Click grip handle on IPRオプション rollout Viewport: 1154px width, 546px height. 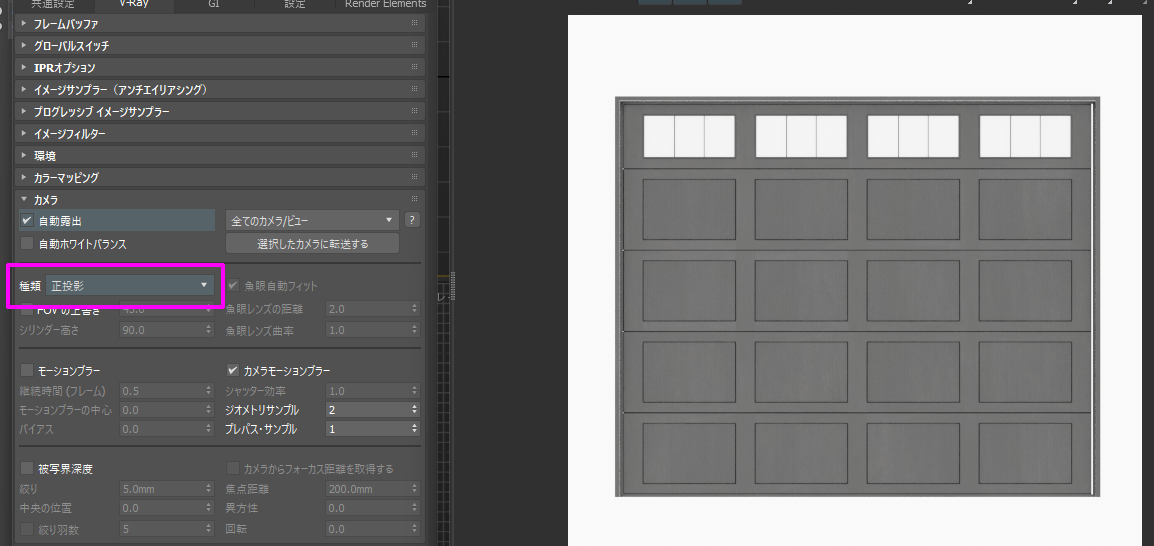pyautogui.click(x=414, y=68)
